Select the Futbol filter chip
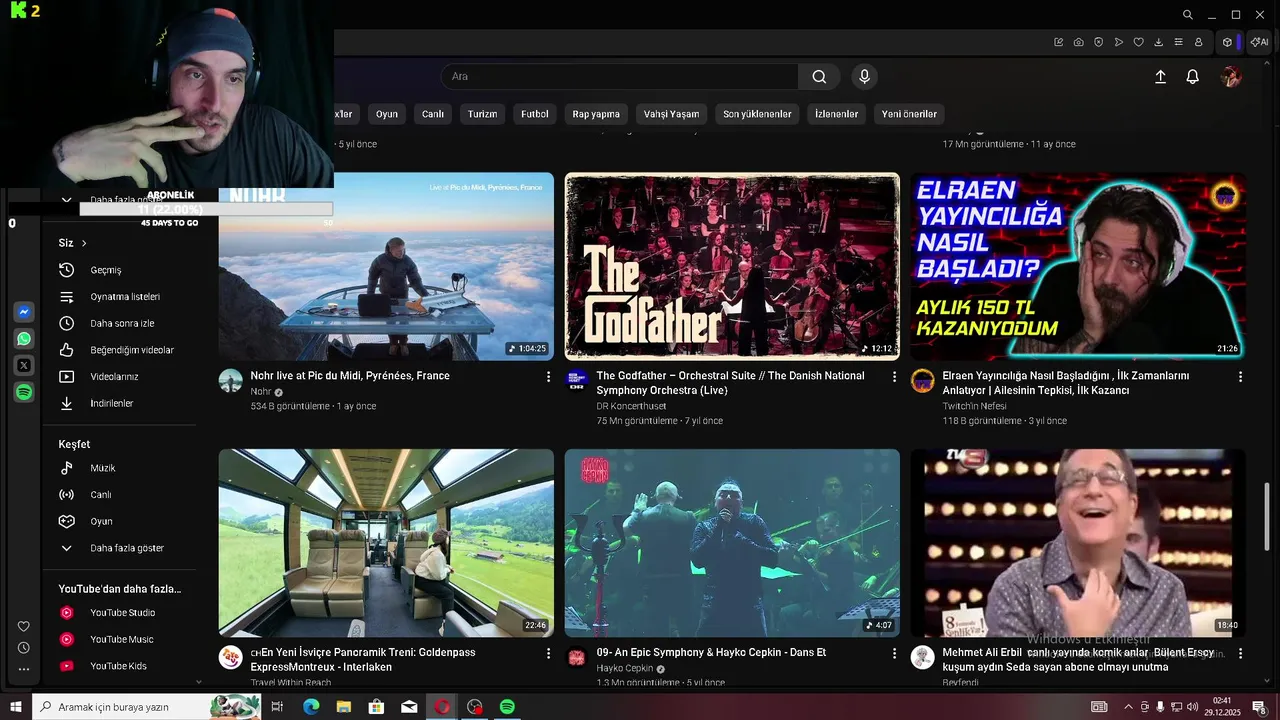 click(535, 114)
